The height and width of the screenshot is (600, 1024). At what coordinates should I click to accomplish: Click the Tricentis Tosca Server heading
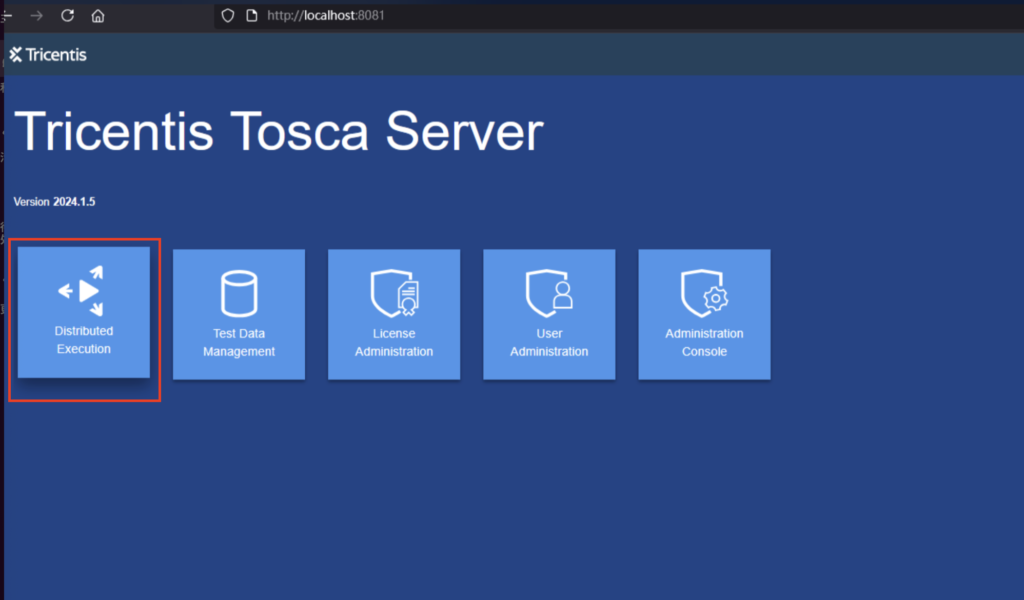coord(279,132)
